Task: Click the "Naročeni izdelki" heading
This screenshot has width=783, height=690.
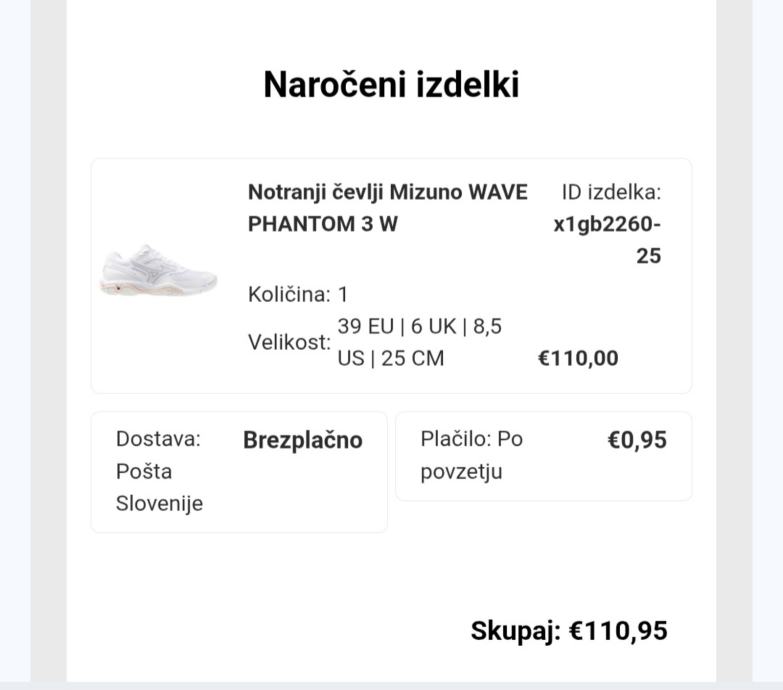Action: click(x=391, y=85)
